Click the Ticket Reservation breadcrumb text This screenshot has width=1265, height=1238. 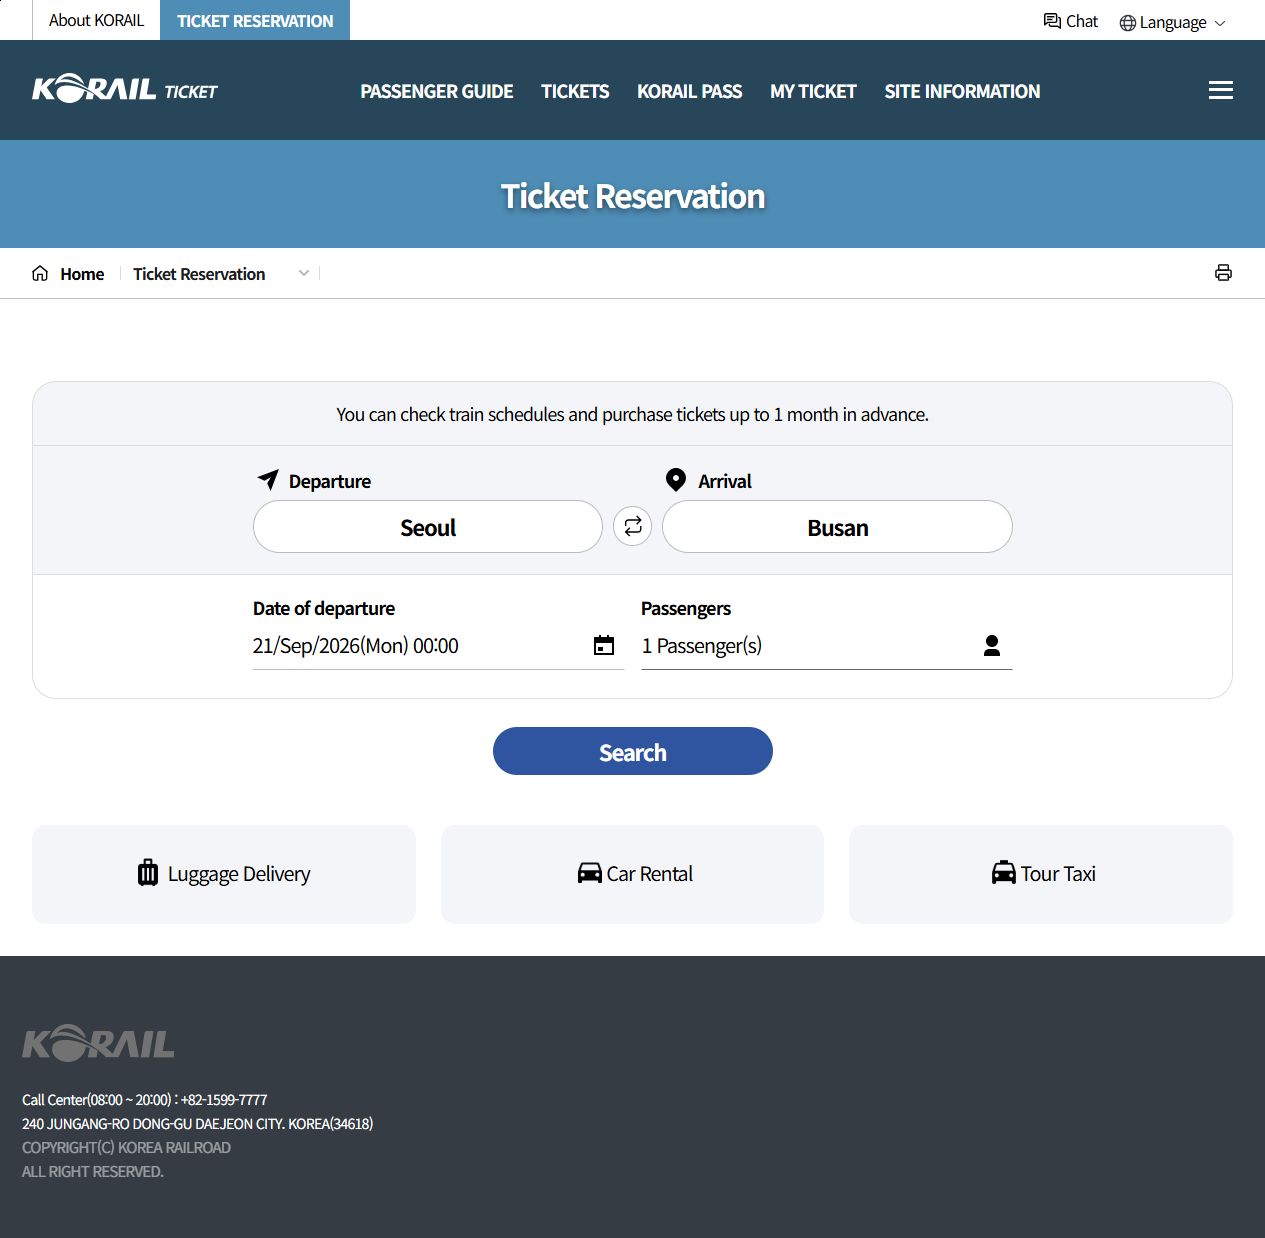point(199,274)
